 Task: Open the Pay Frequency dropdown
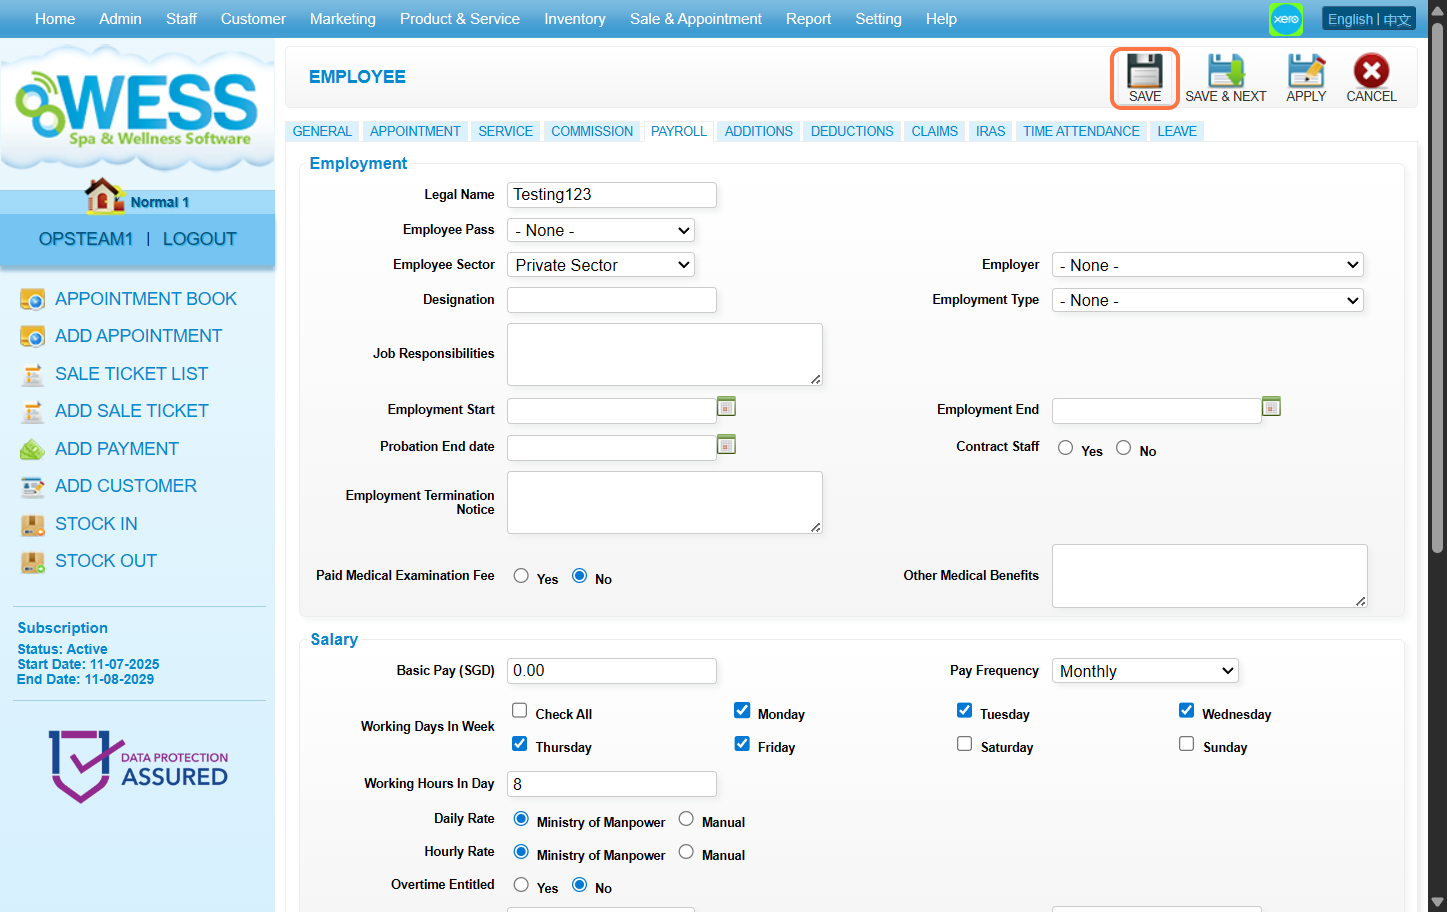click(1145, 671)
